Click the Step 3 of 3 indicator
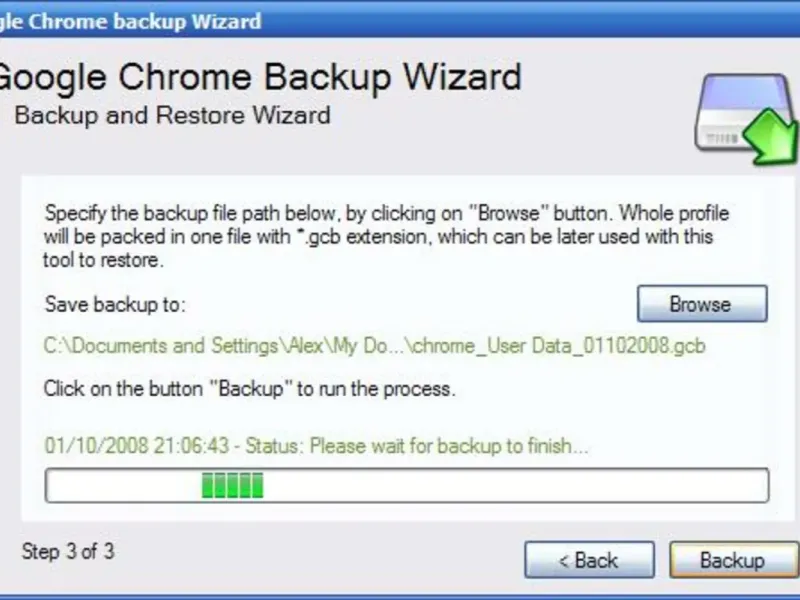 point(68,552)
